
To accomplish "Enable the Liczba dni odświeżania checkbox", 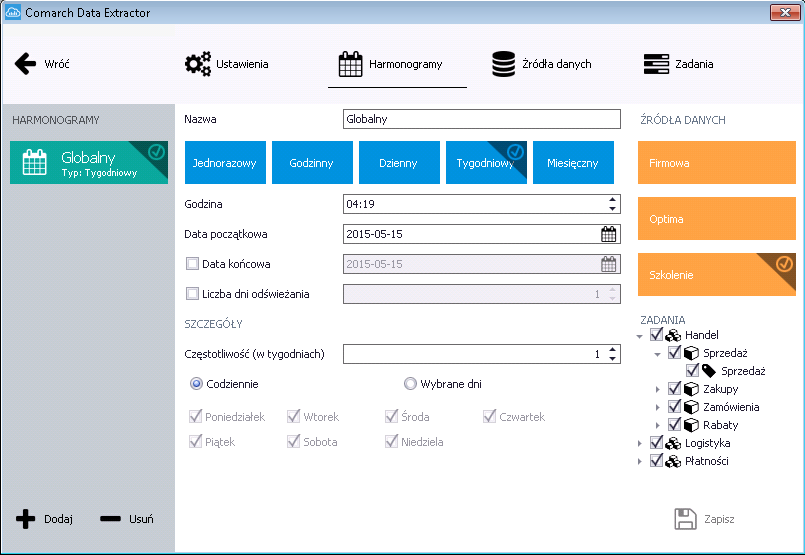I will (x=193, y=294).
